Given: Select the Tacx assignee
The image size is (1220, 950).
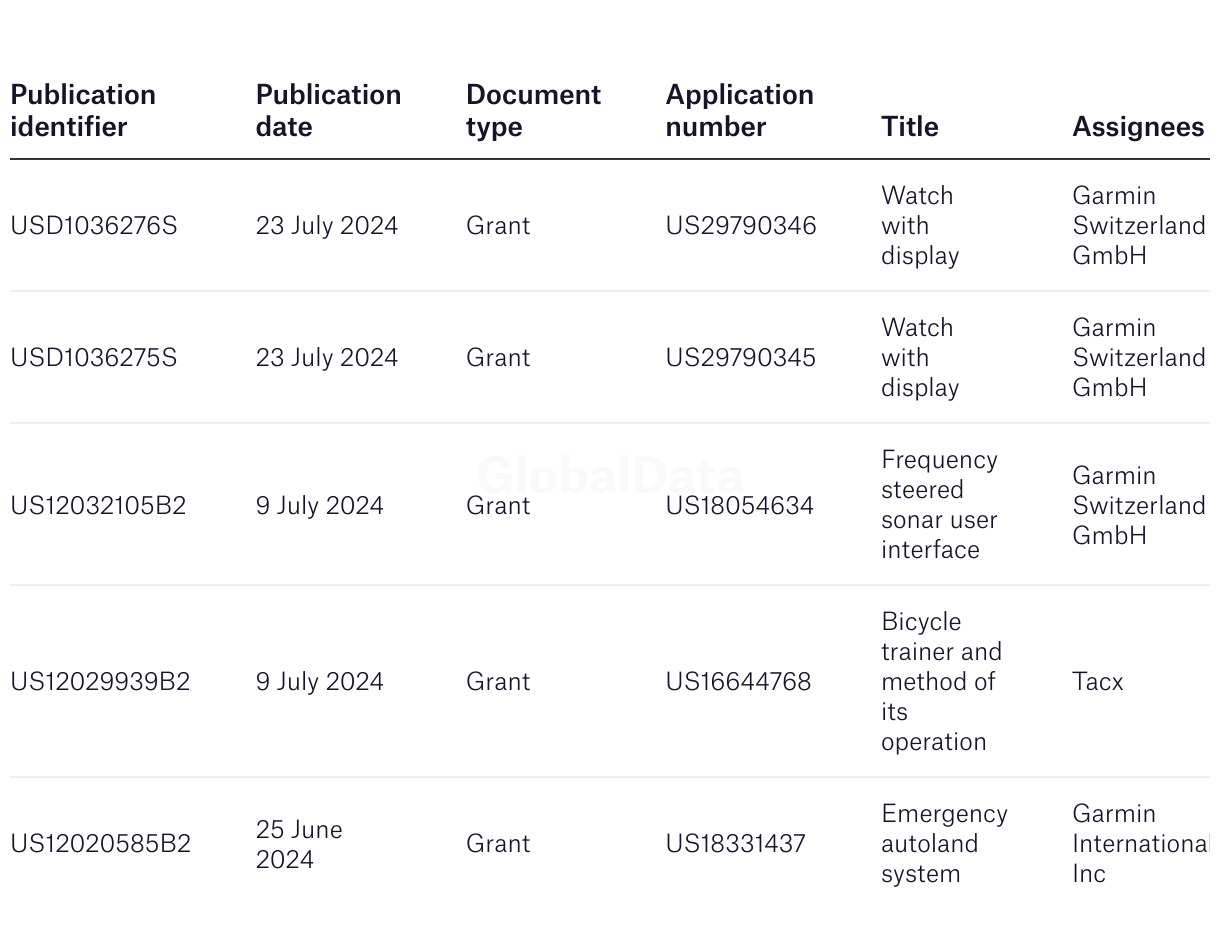Looking at the screenshot, I should pyautogui.click(x=1097, y=682).
